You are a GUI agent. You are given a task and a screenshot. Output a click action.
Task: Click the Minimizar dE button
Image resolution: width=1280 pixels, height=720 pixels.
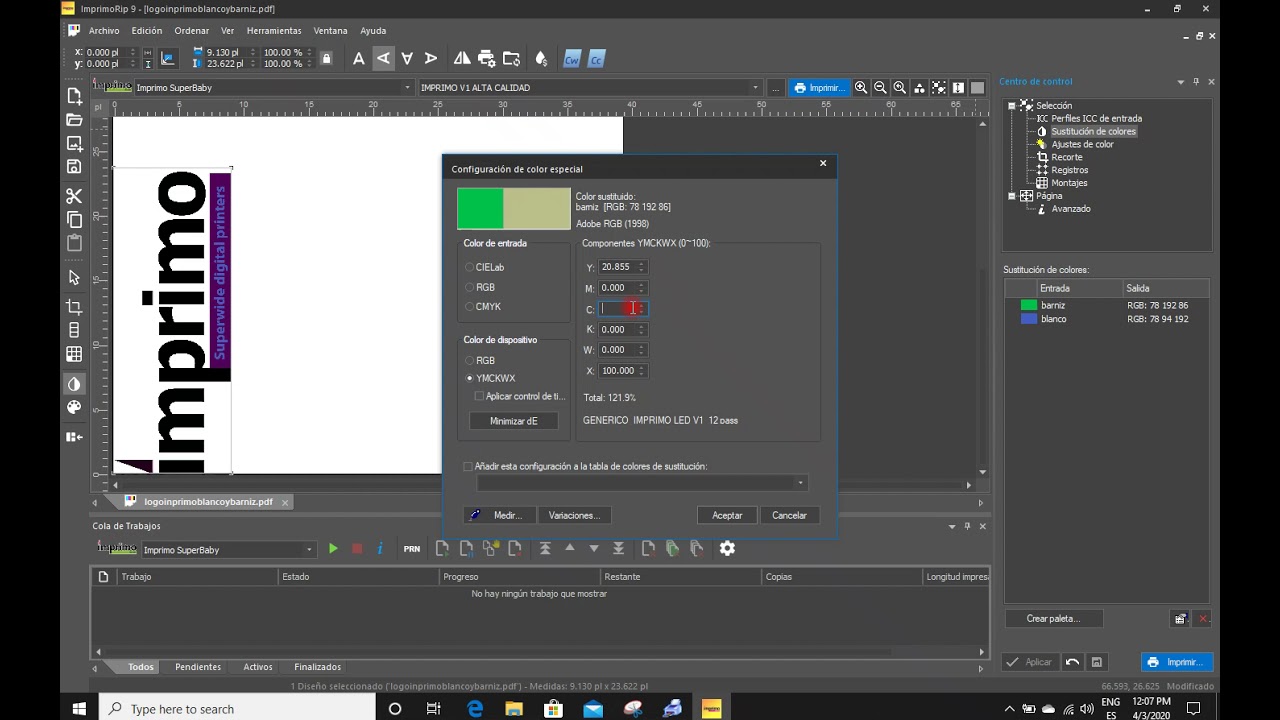point(514,421)
